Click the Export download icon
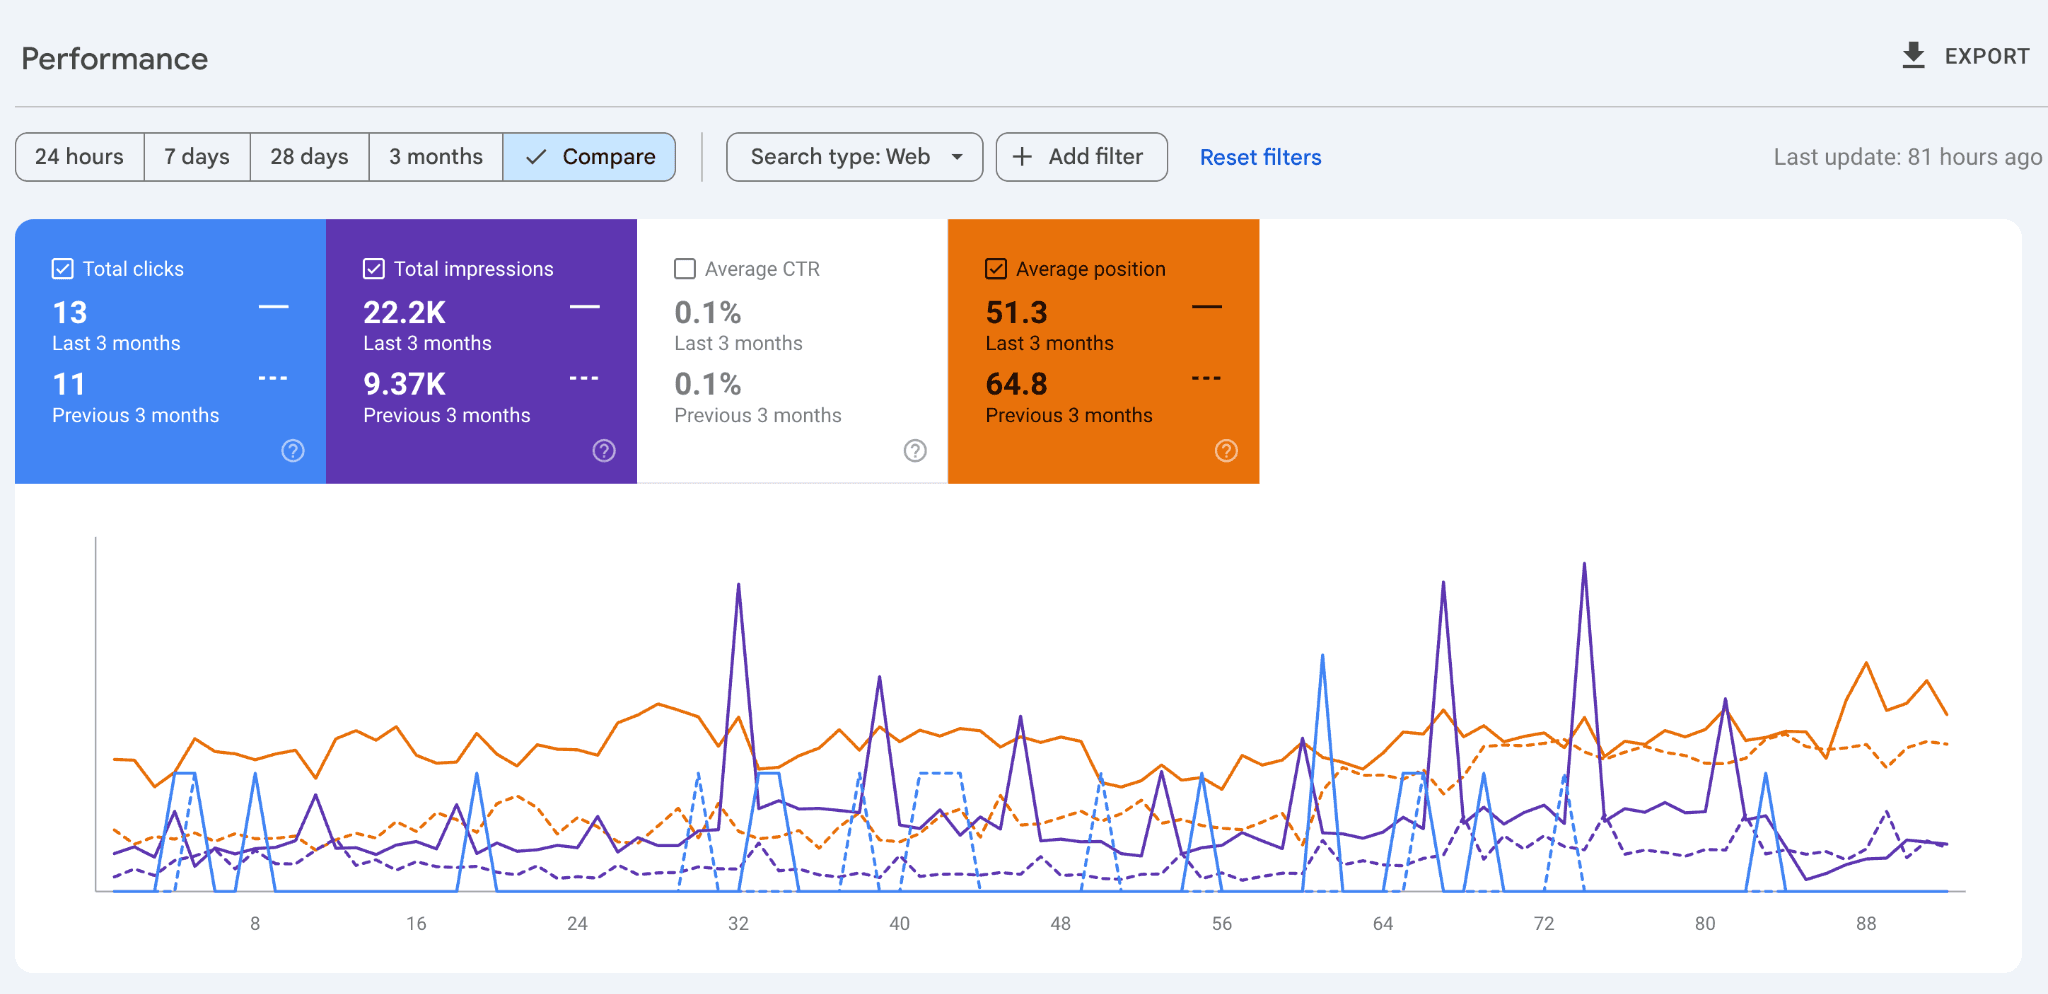Screen dimensions: 2048x994 click(x=1912, y=56)
